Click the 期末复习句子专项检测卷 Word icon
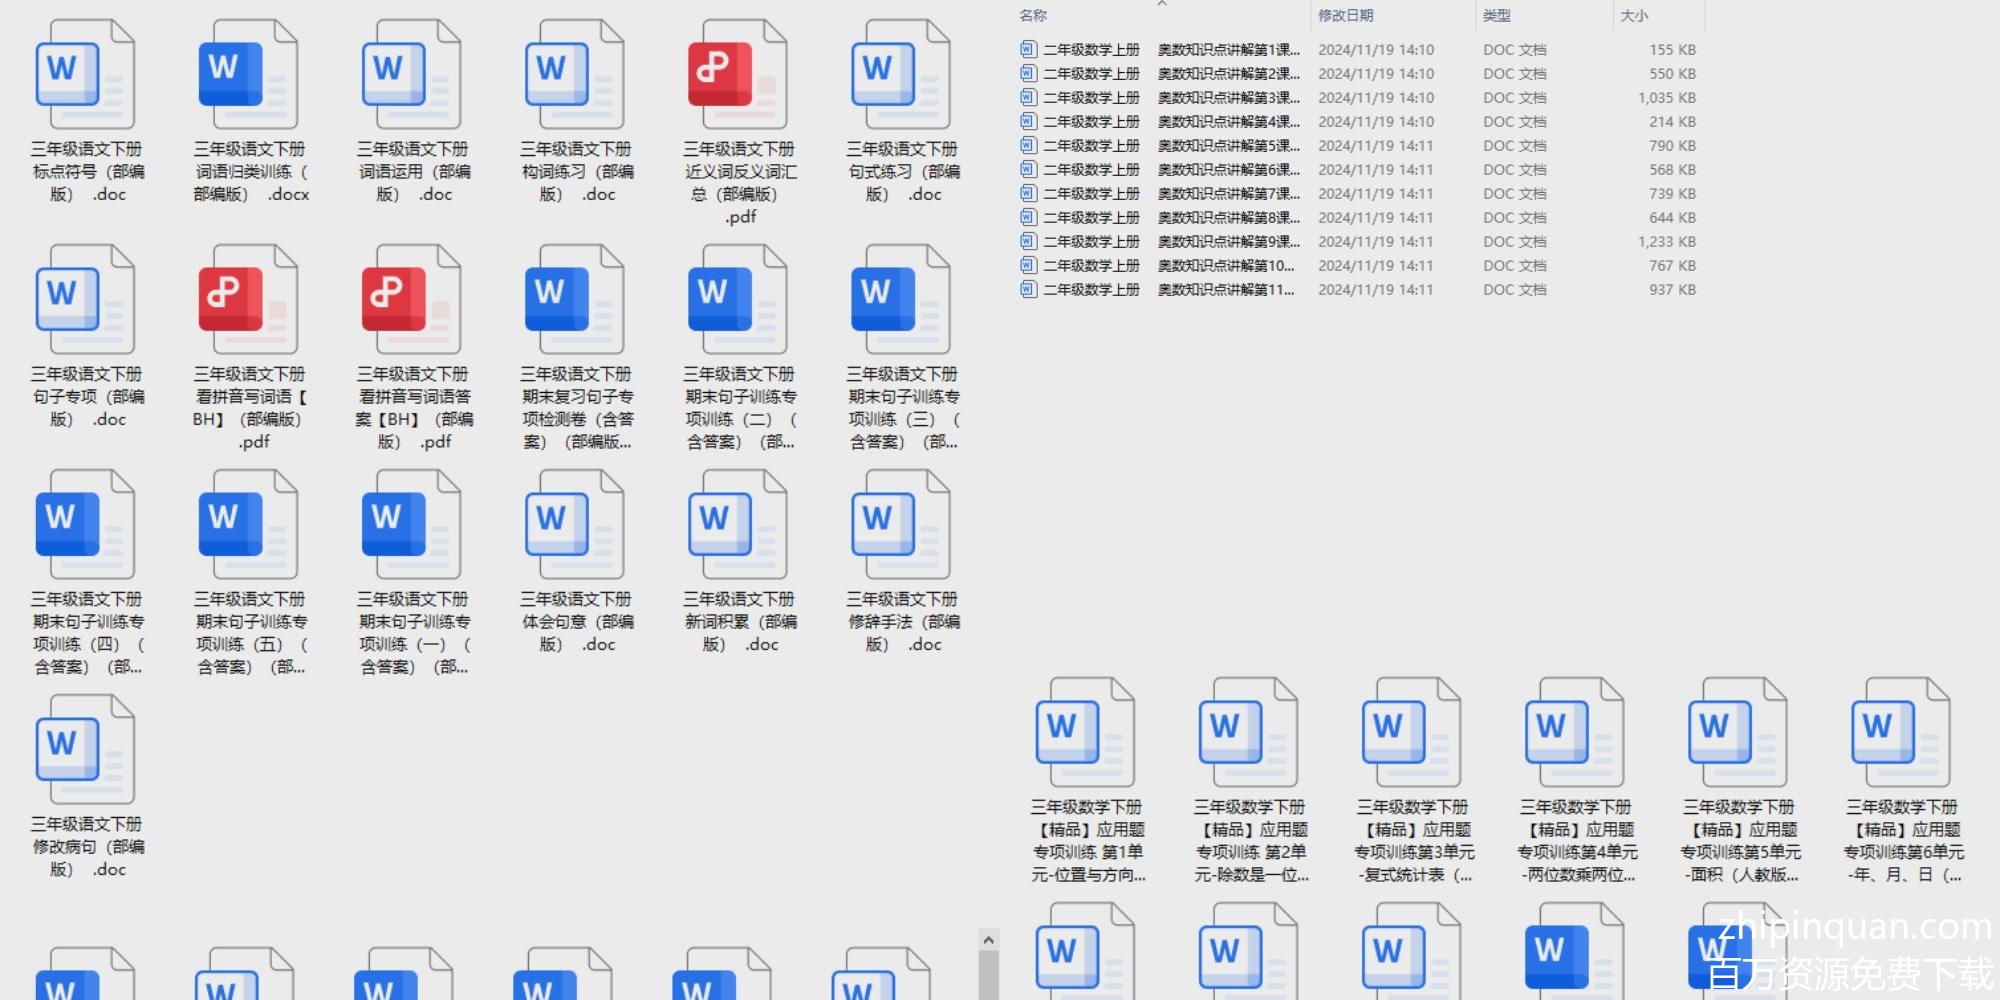 tap(574, 300)
